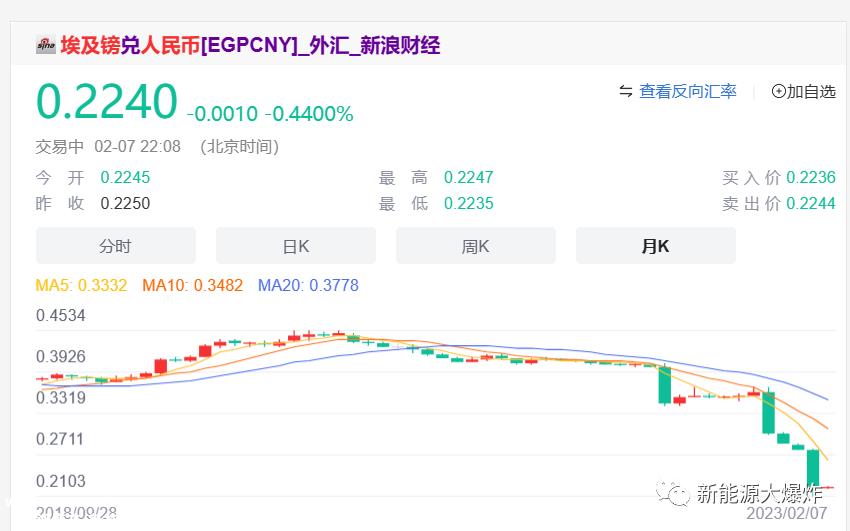This screenshot has height=531, width=850.
Task: Switch to the 周K chart tab
Action: pos(475,246)
